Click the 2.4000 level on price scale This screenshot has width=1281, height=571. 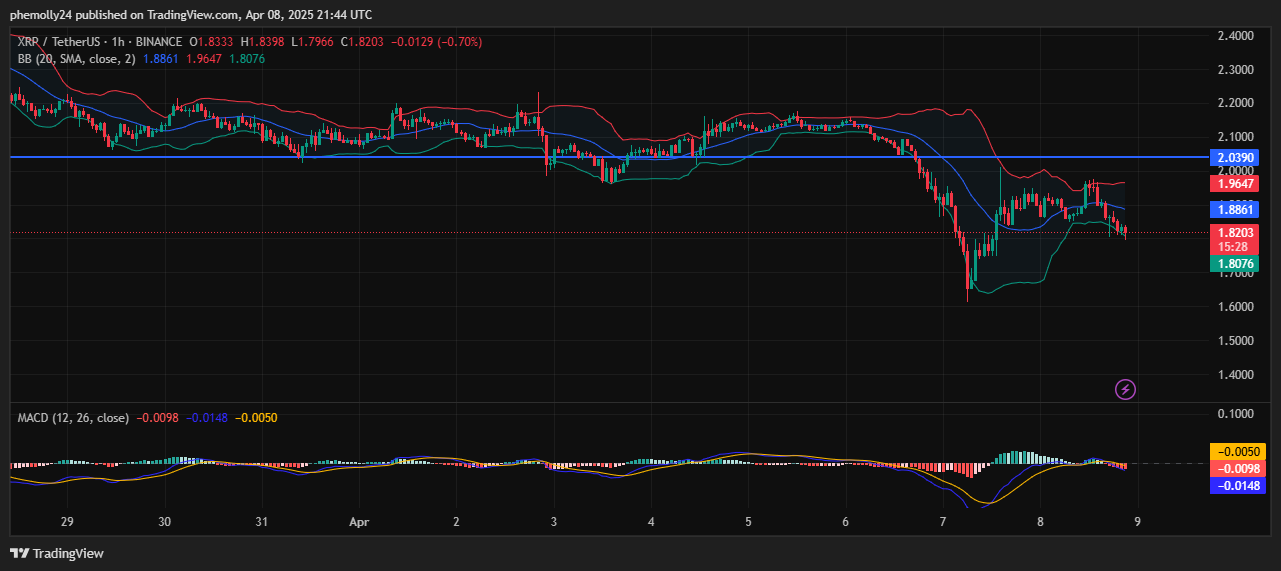tap(1236, 36)
